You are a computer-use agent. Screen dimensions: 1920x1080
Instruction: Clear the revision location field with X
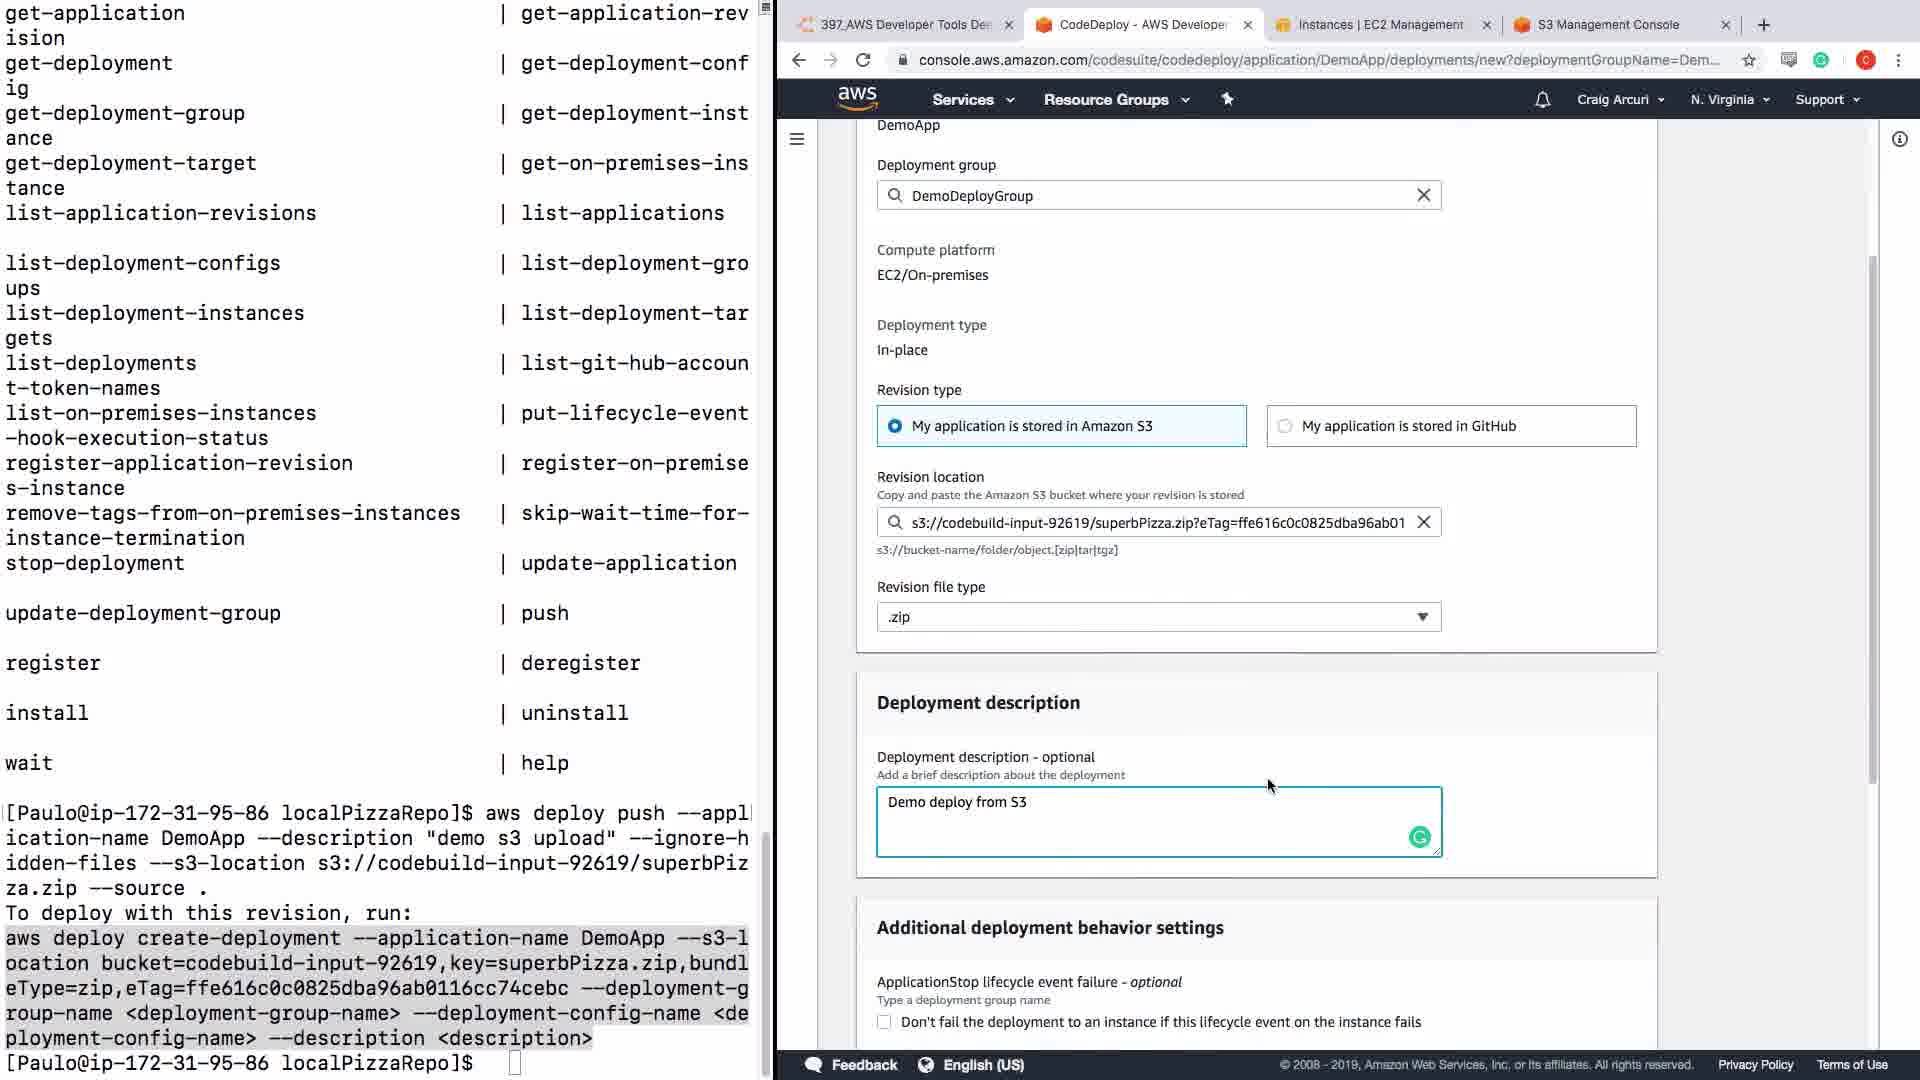pyautogui.click(x=1423, y=522)
